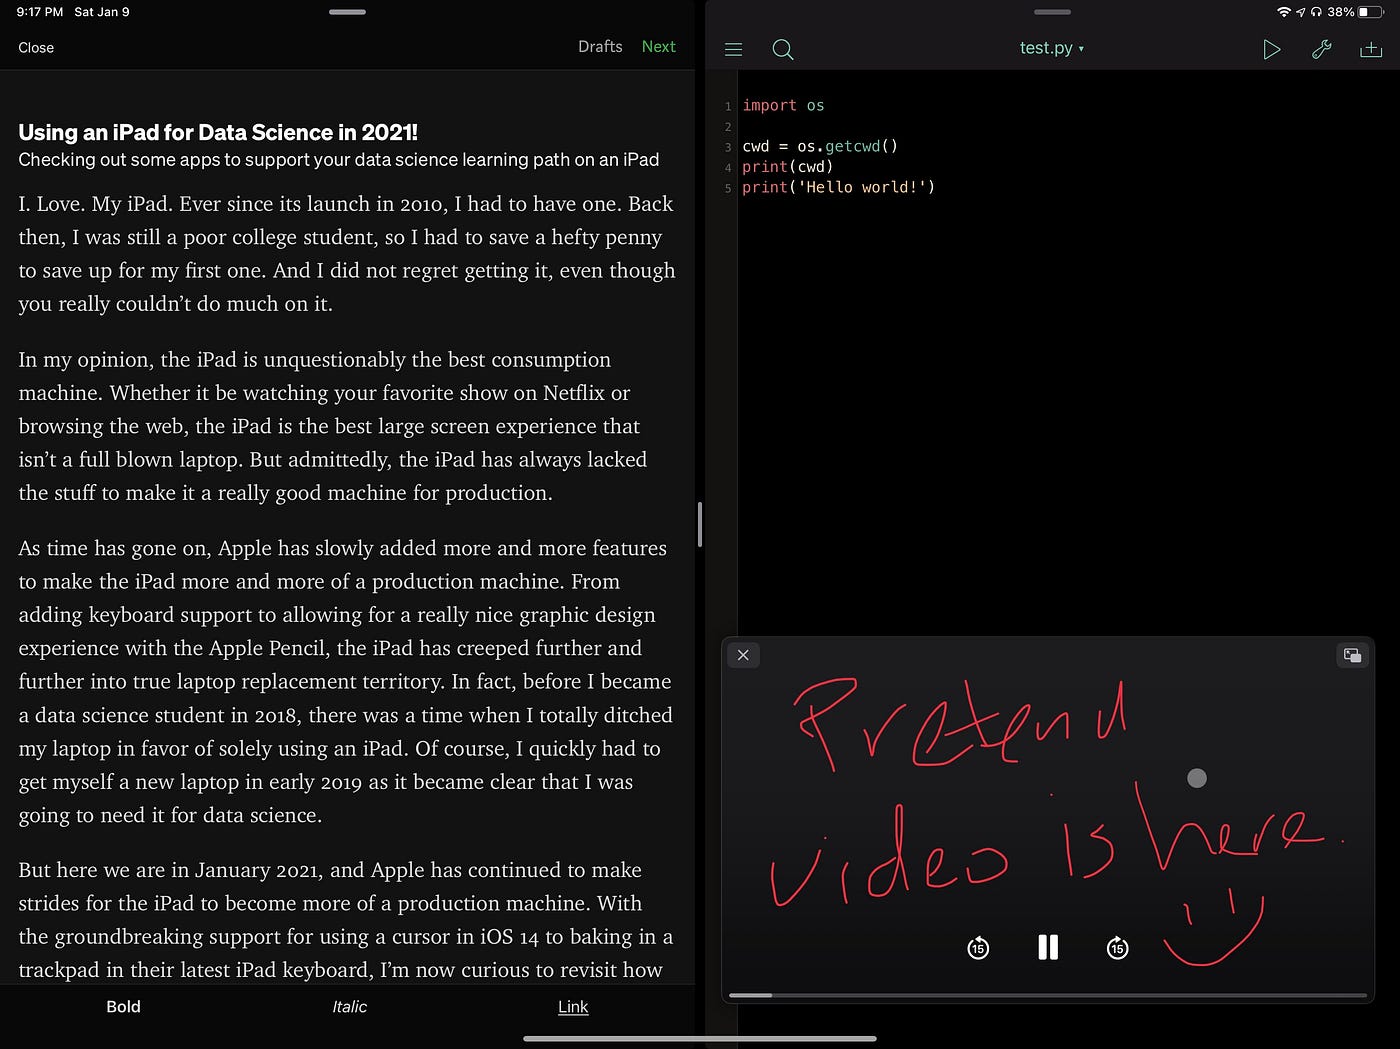Expand the test.py file dropdown
This screenshot has height=1049, width=1400.
coord(1051,48)
